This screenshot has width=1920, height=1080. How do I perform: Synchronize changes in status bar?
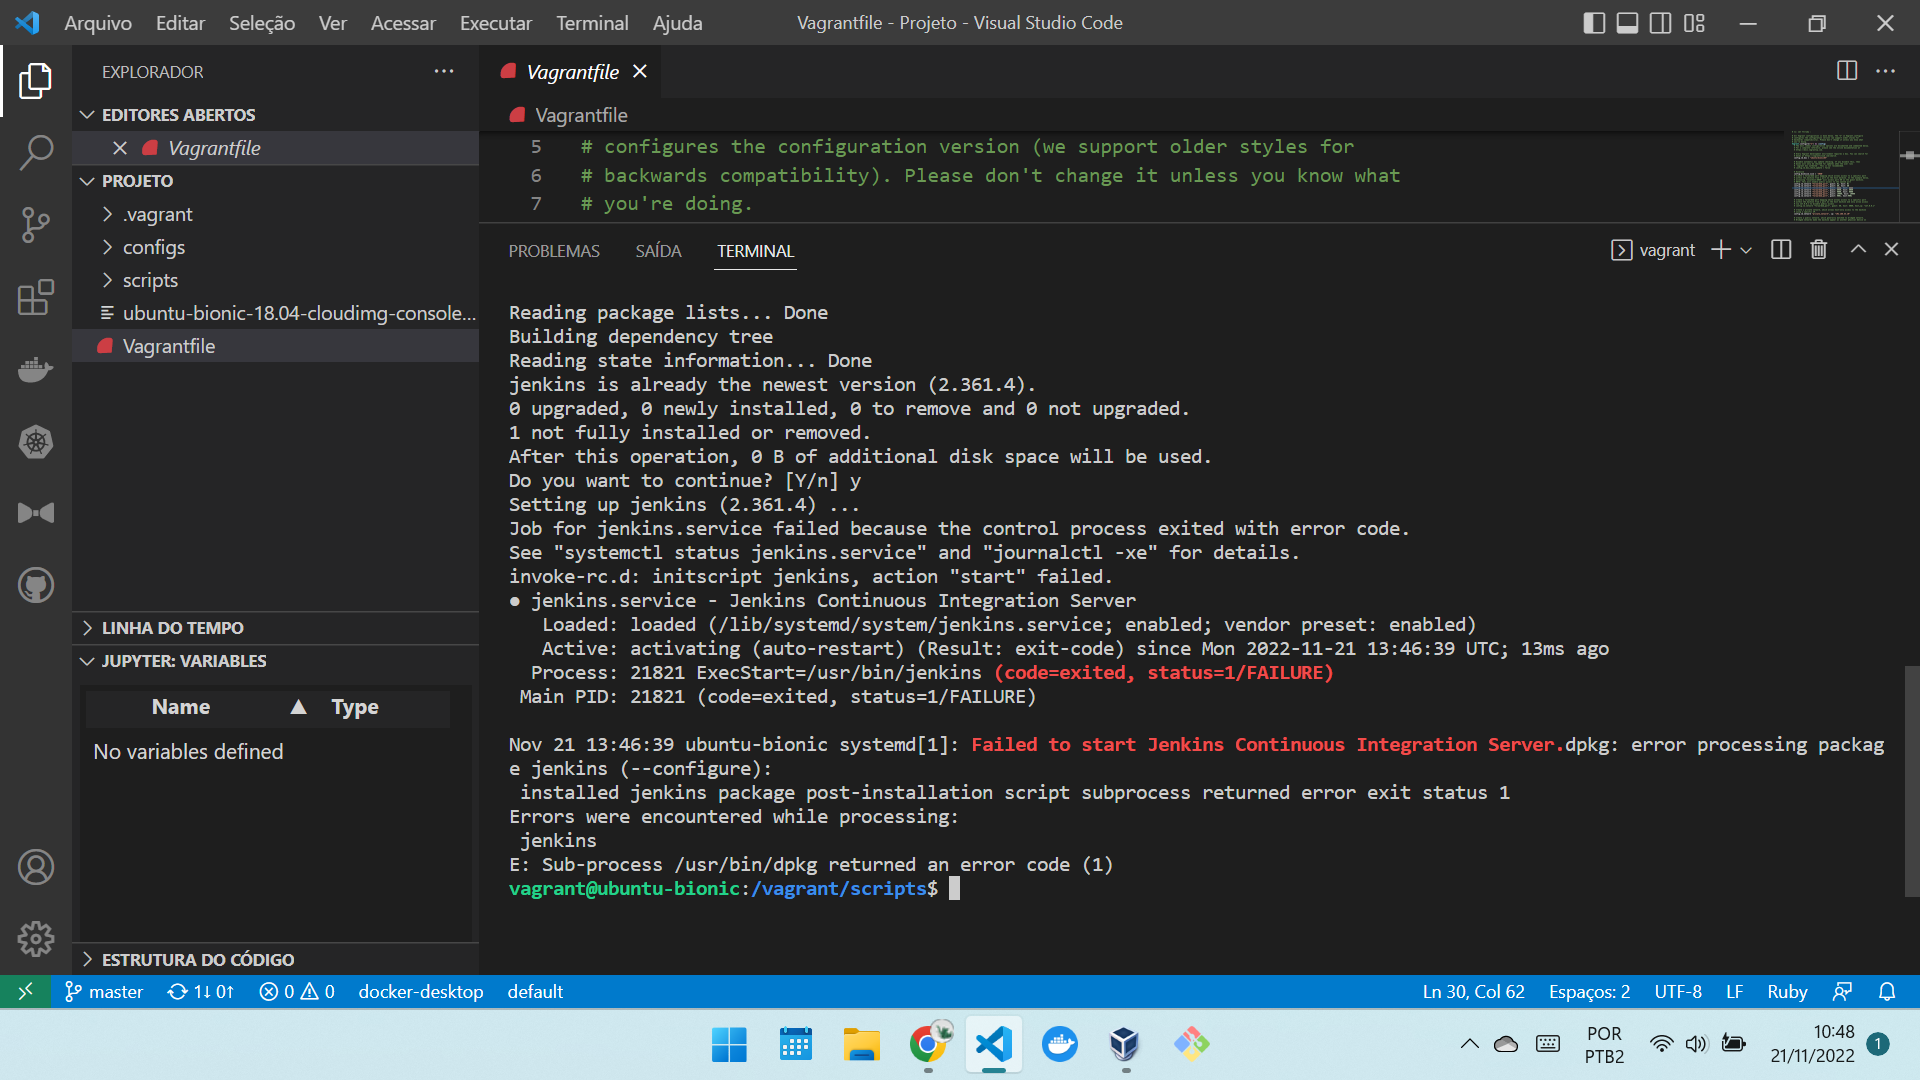coord(200,991)
